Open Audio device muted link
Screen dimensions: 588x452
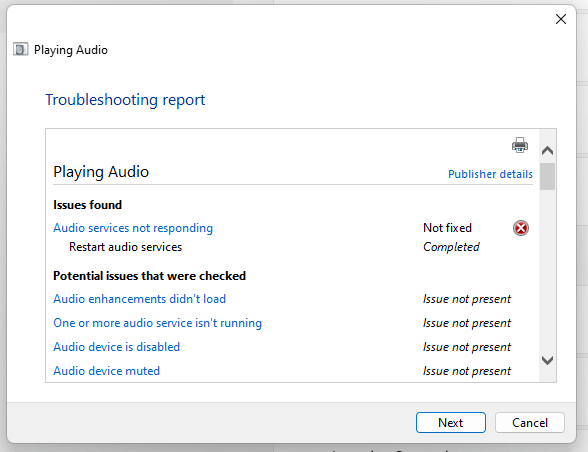click(x=106, y=371)
